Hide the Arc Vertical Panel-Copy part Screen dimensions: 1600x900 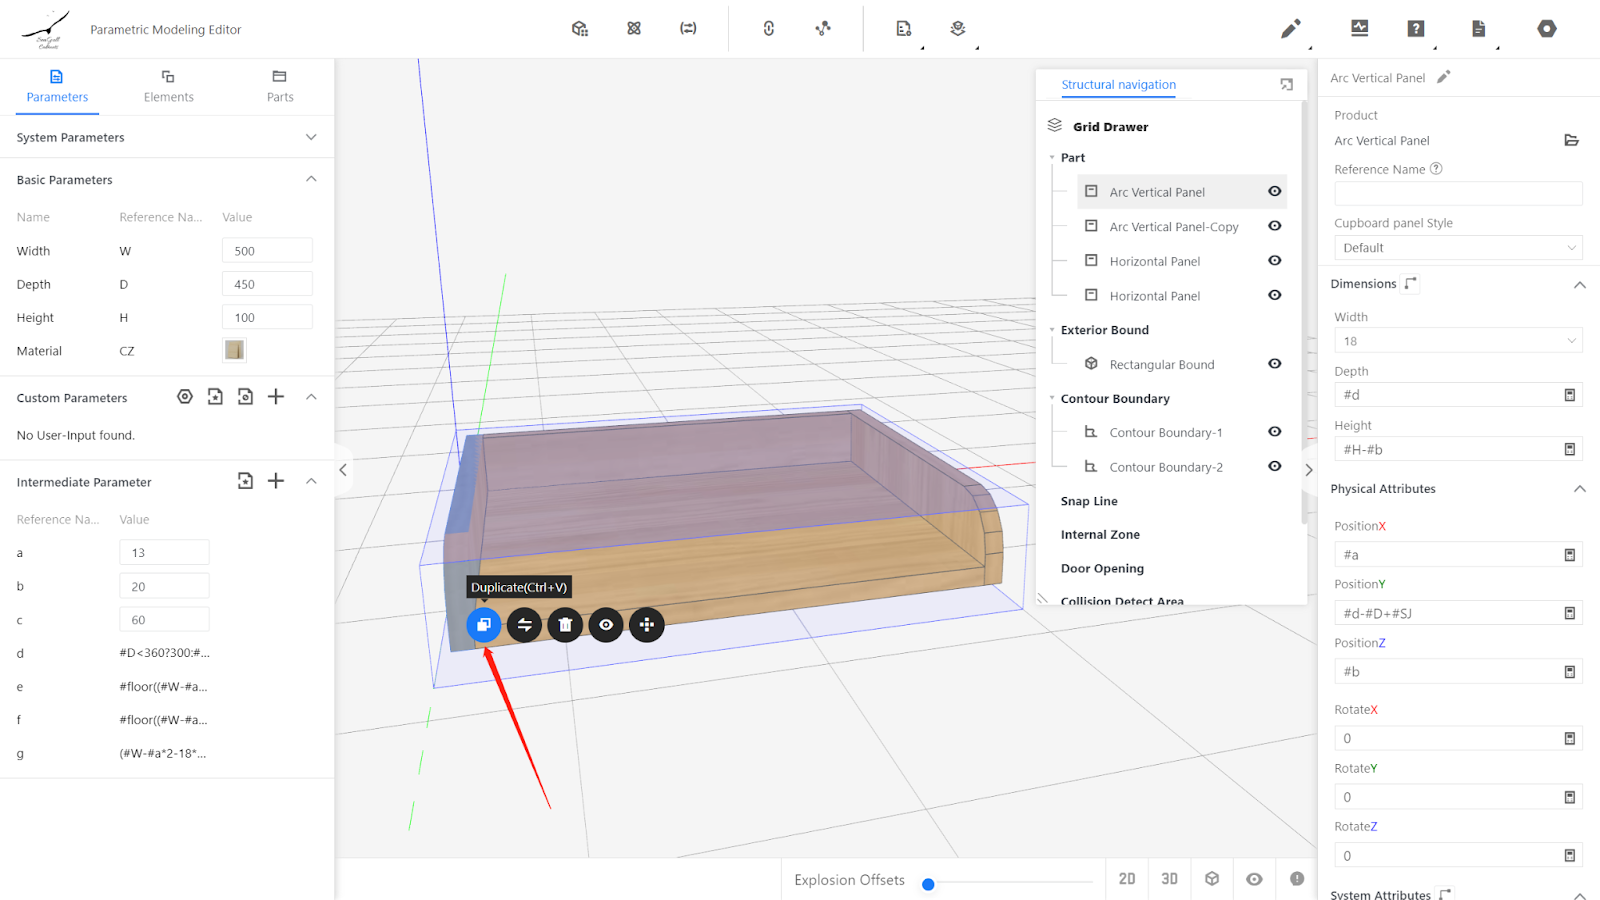coord(1274,226)
